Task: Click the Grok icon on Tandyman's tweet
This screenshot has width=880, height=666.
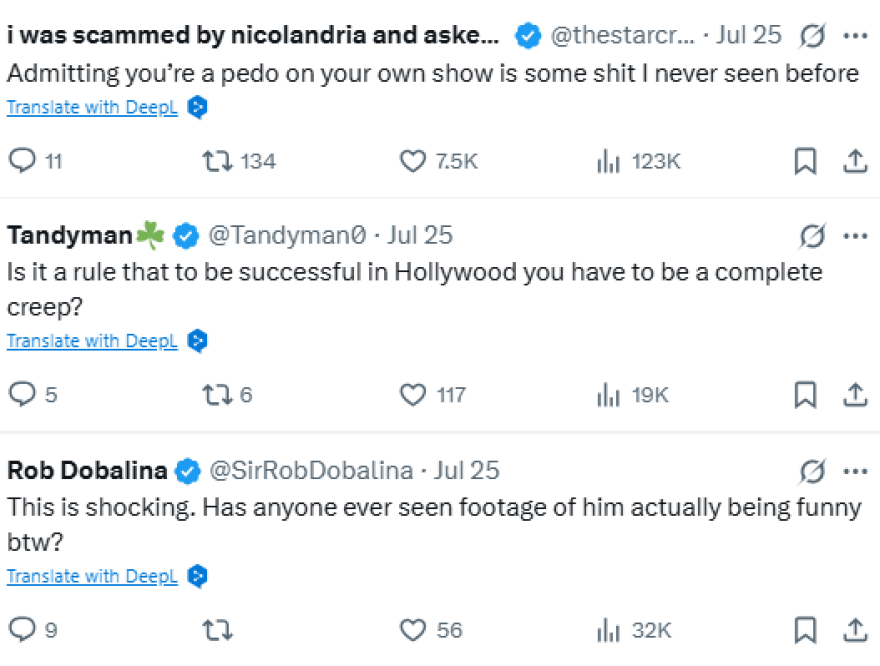Action: [812, 236]
